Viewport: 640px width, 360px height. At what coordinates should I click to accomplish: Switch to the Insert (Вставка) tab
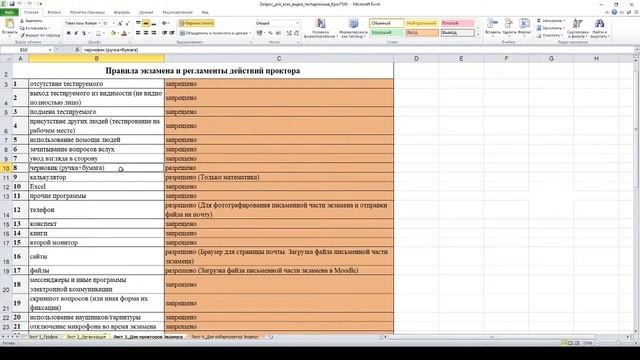pyautogui.click(x=54, y=12)
